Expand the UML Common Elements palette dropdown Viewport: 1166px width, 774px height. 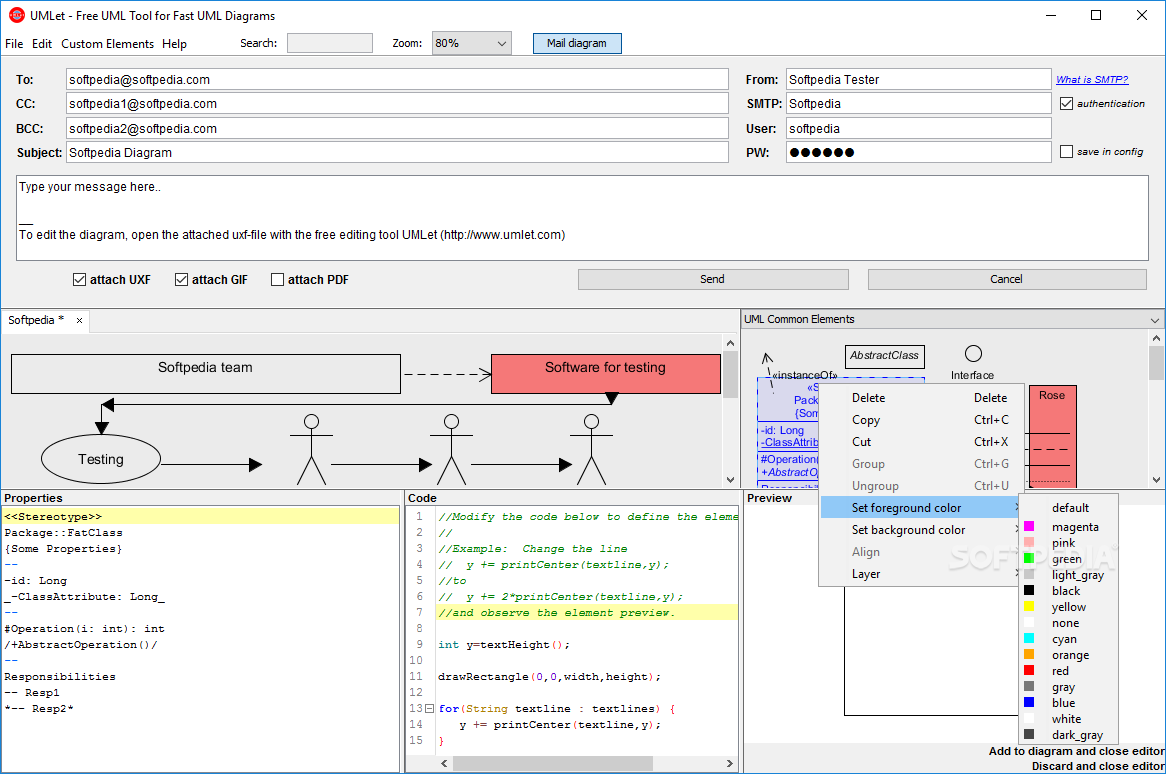pyautogui.click(x=1156, y=320)
